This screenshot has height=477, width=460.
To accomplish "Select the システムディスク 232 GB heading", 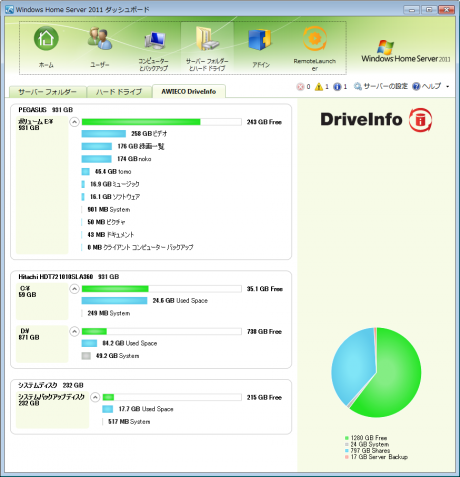I will tap(51, 385).
